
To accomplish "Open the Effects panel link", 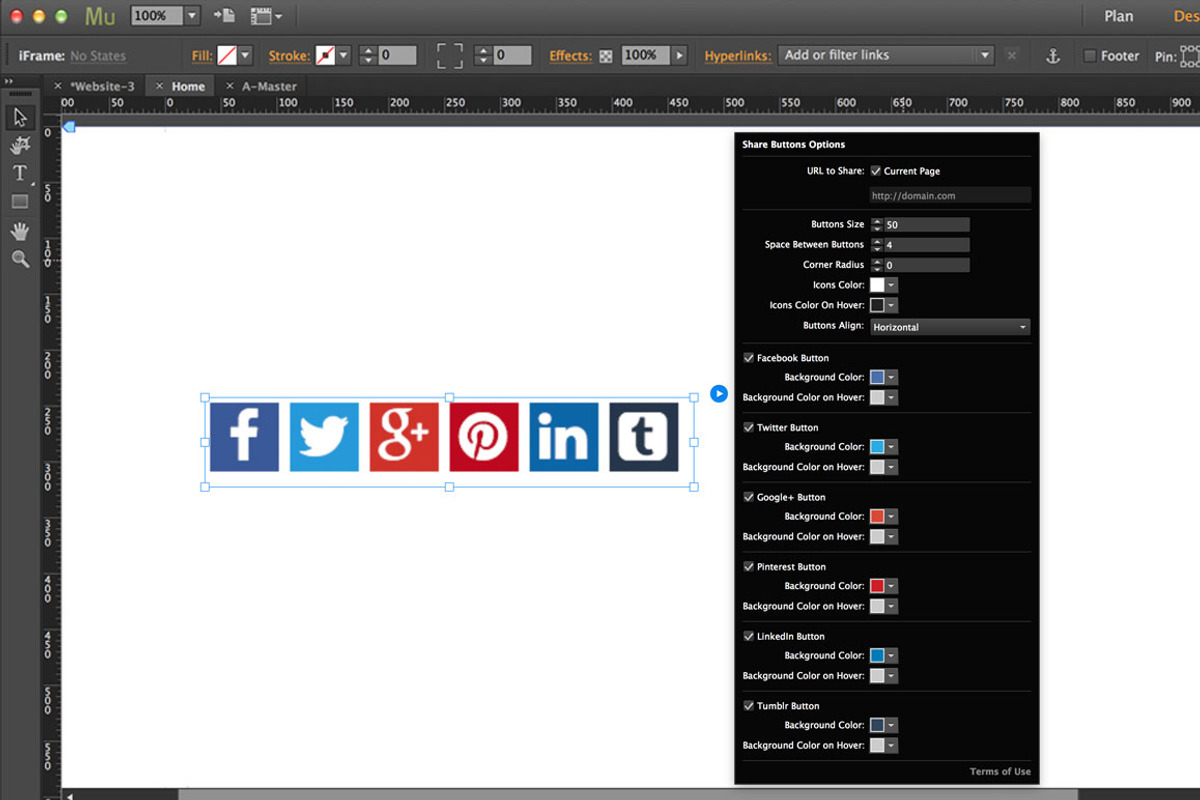I will pyautogui.click(x=571, y=56).
